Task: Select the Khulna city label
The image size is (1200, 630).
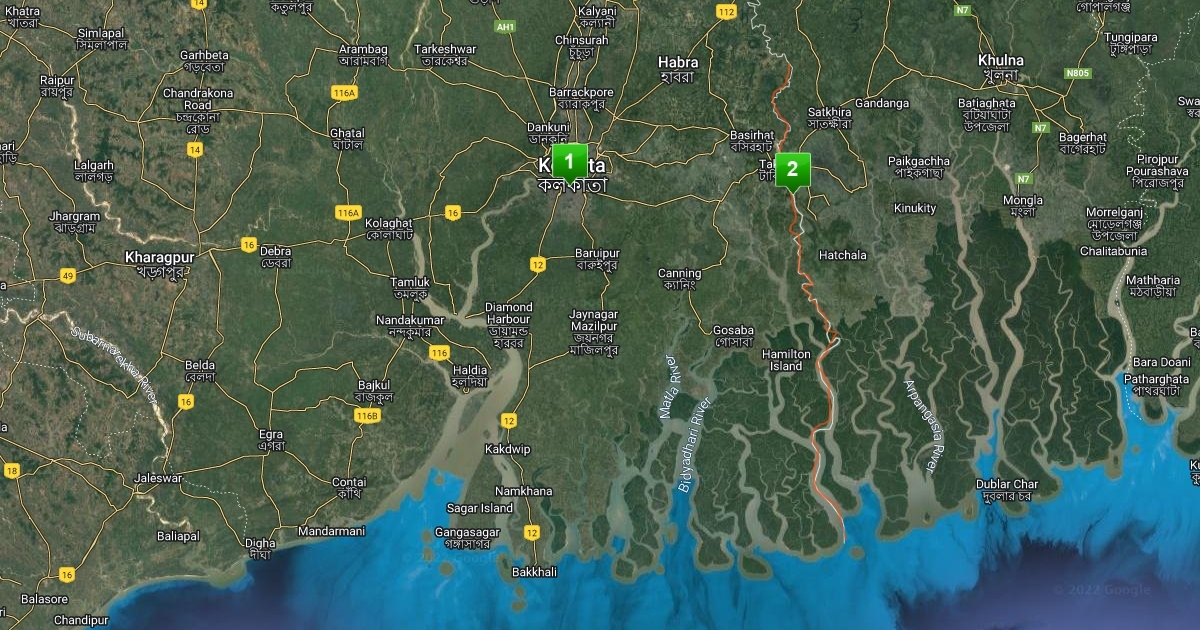Action: (x=1000, y=61)
